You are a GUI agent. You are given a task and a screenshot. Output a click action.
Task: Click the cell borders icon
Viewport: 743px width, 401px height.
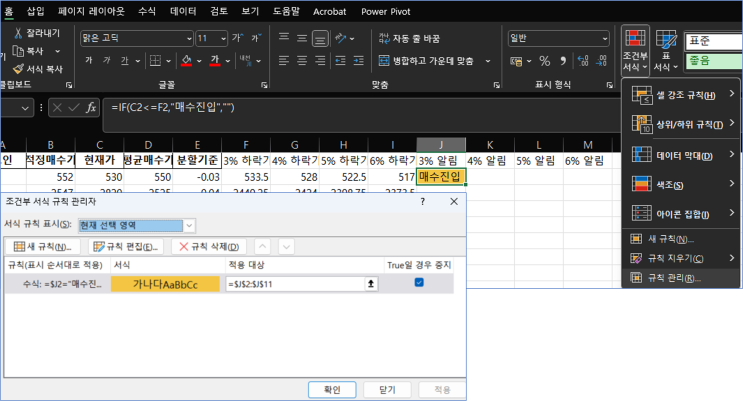click(155, 60)
